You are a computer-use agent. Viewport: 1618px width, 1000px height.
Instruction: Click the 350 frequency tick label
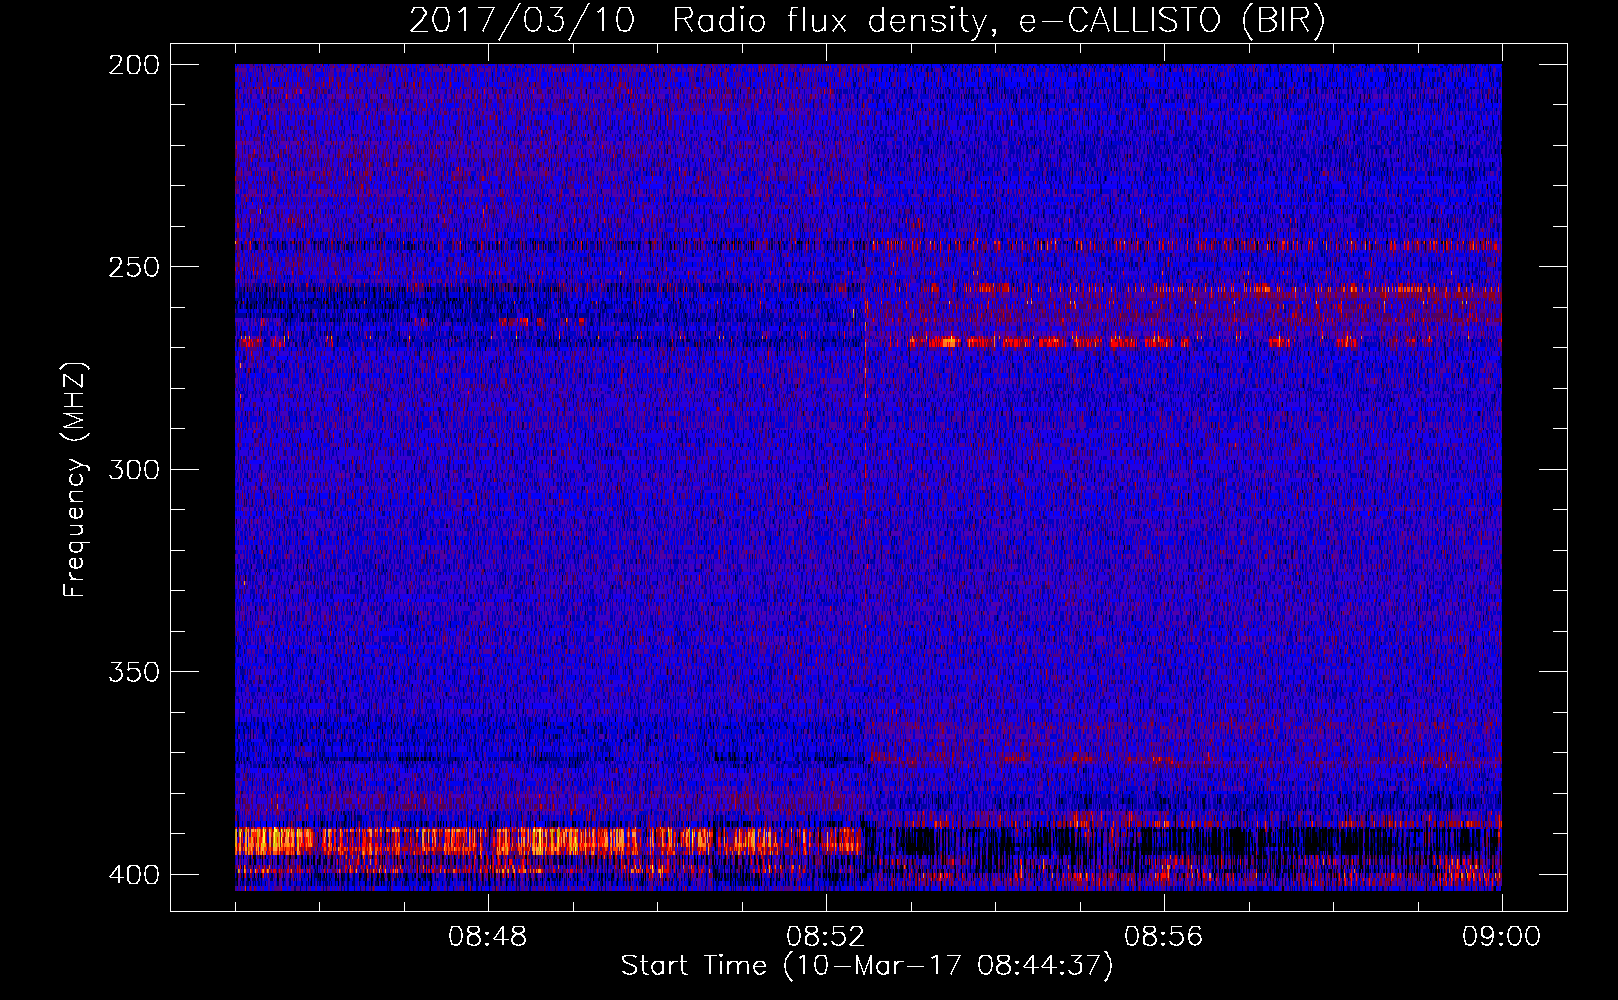pyautogui.click(x=134, y=672)
